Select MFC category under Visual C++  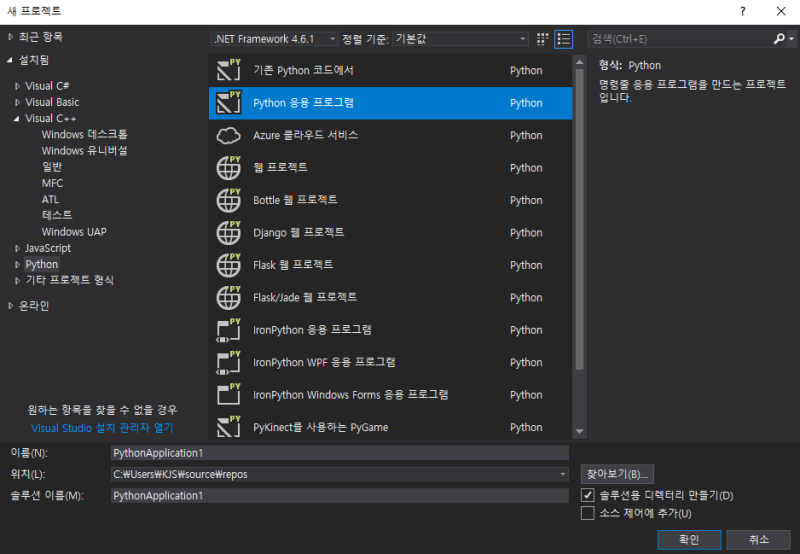coord(53,183)
